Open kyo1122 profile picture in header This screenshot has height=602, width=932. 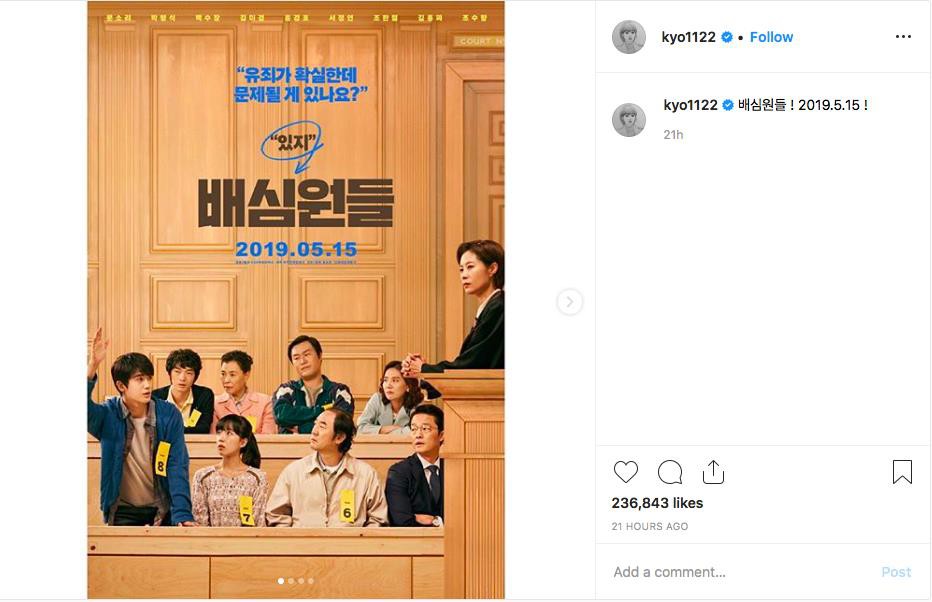[x=629, y=37]
